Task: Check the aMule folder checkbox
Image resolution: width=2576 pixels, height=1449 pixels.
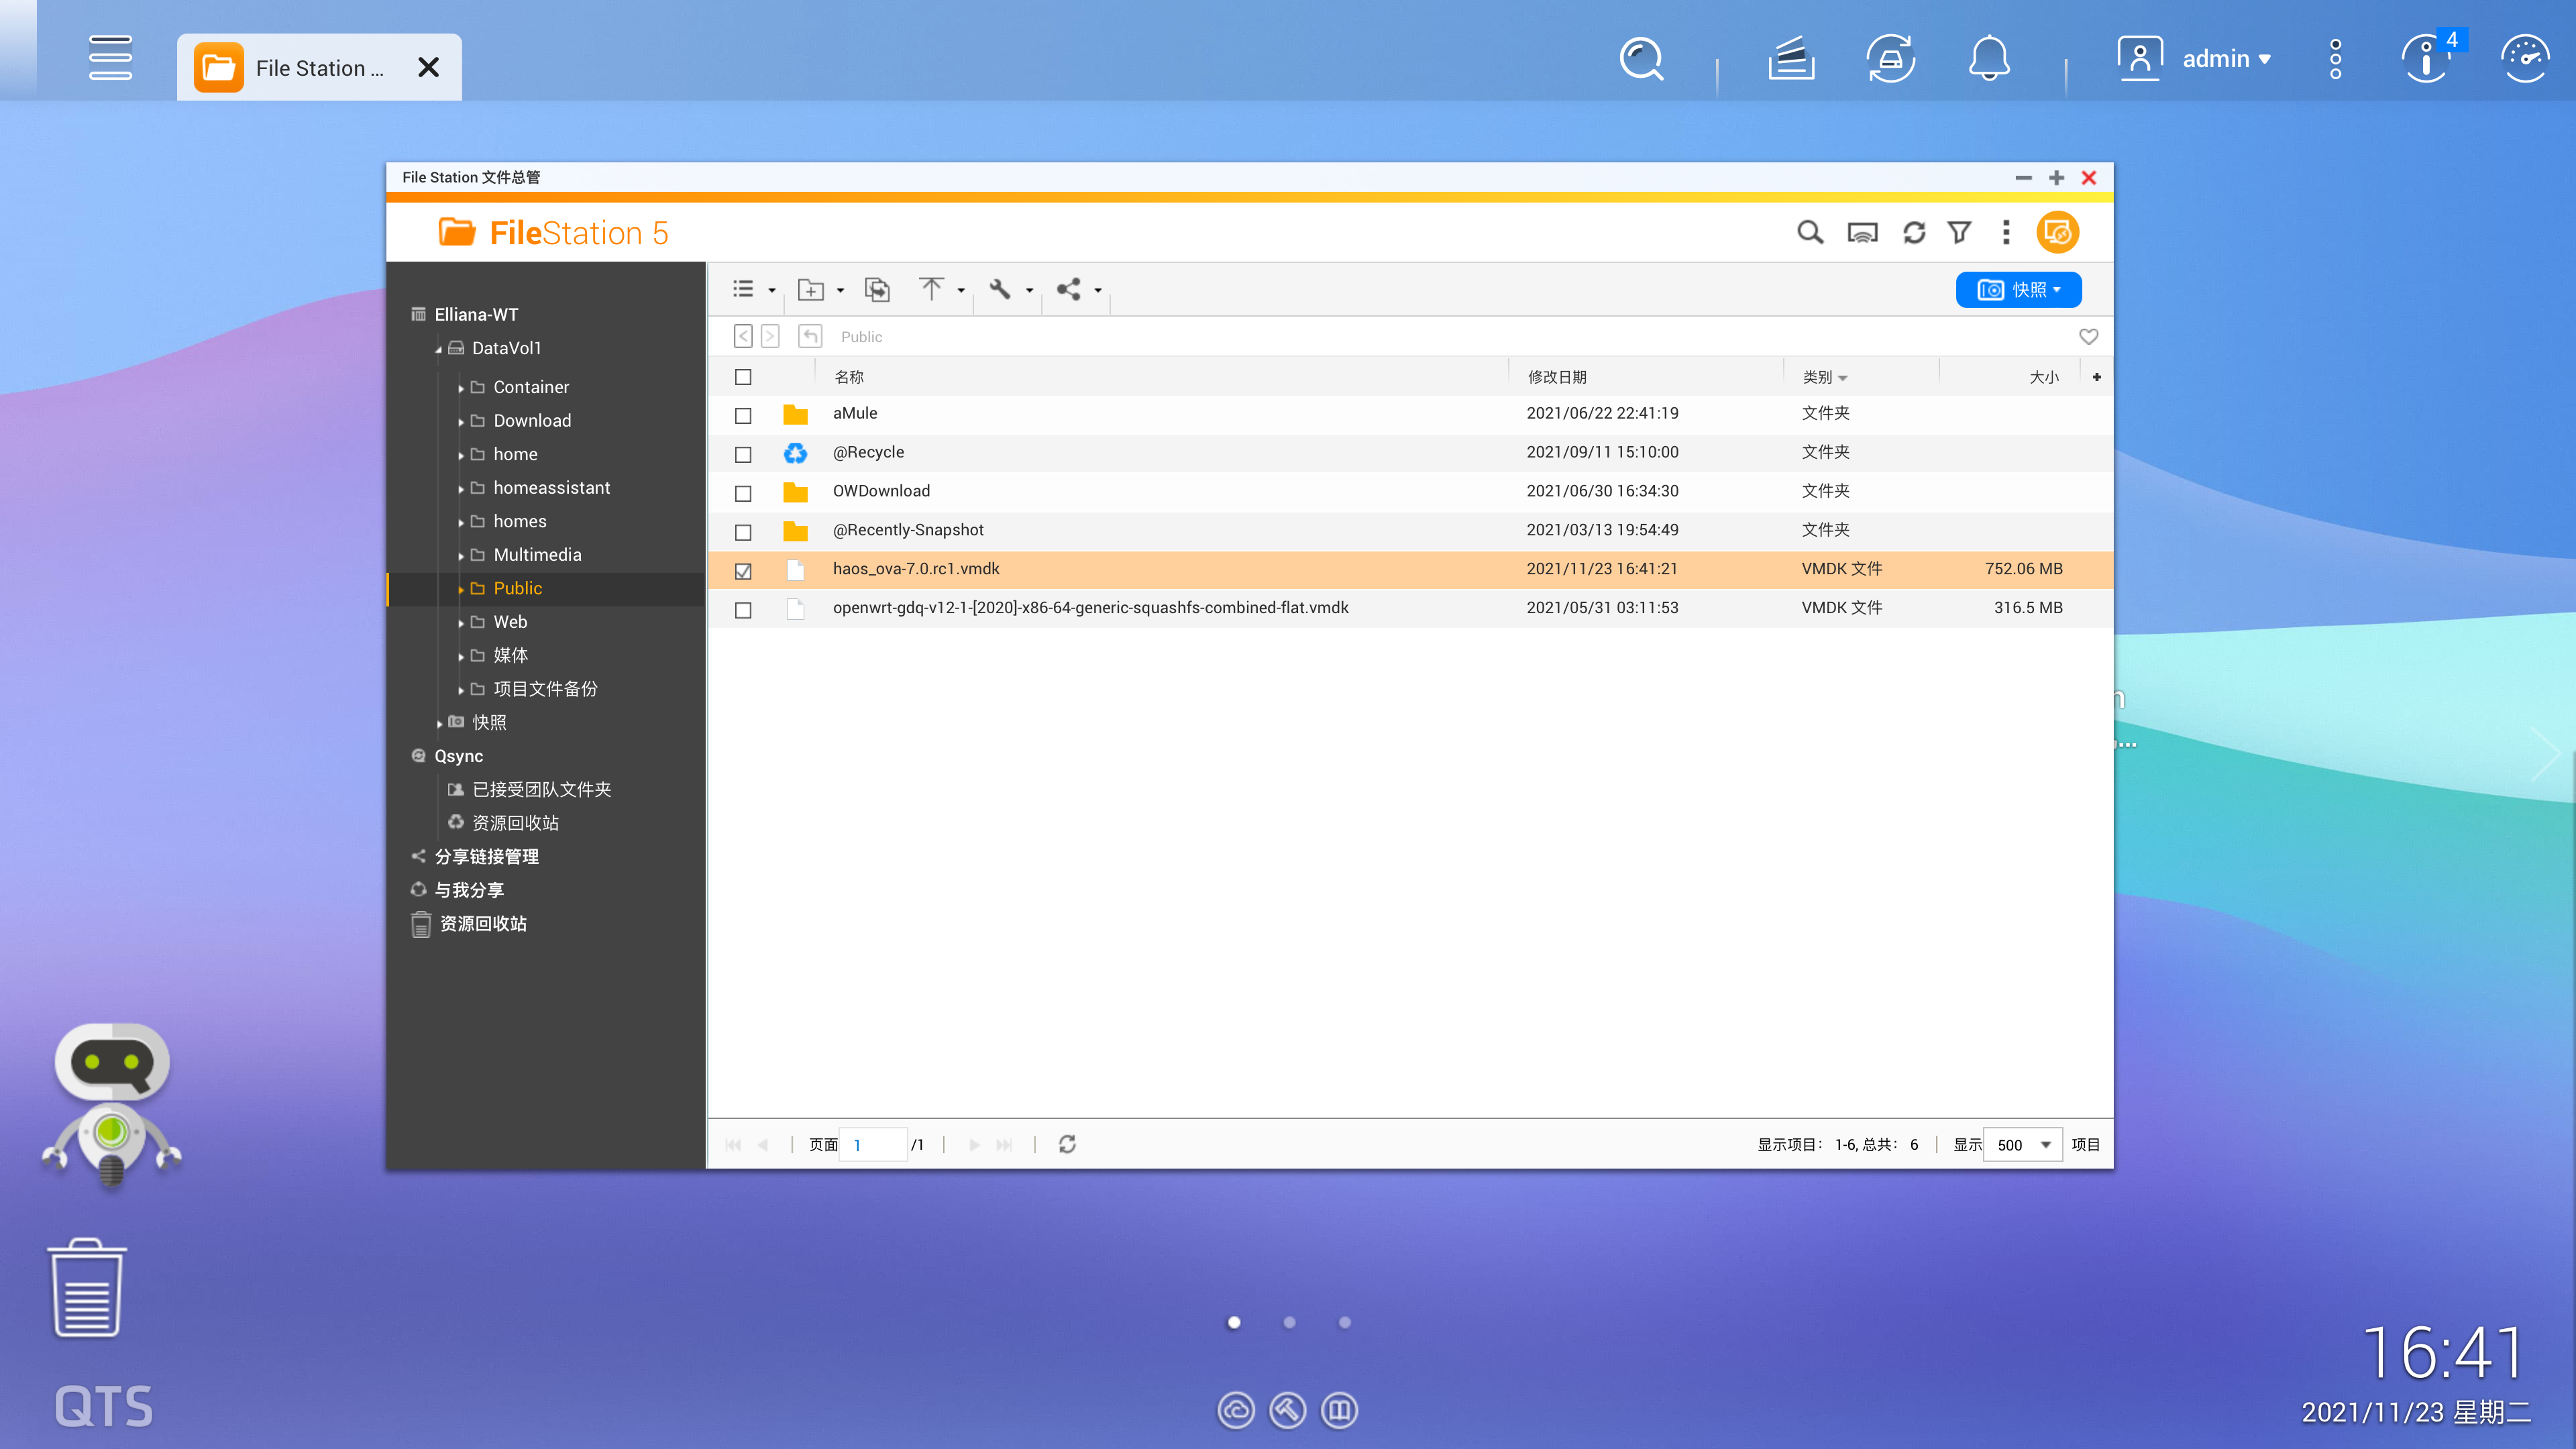Action: click(743, 415)
